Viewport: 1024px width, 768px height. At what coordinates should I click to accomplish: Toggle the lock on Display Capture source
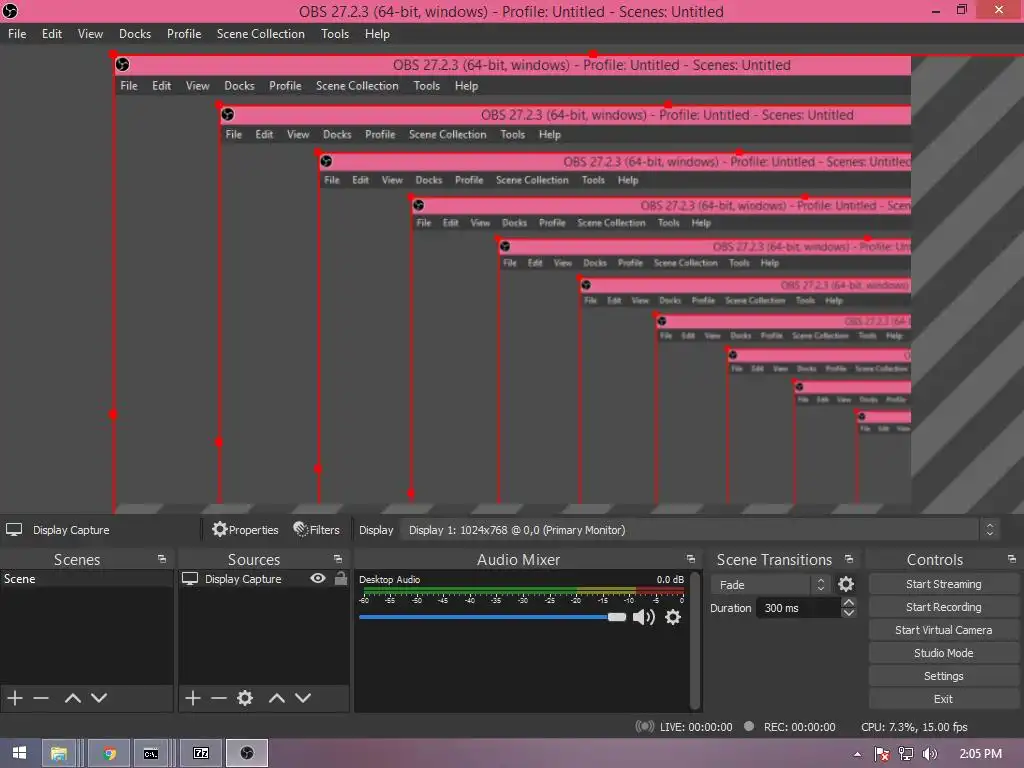[x=340, y=579]
